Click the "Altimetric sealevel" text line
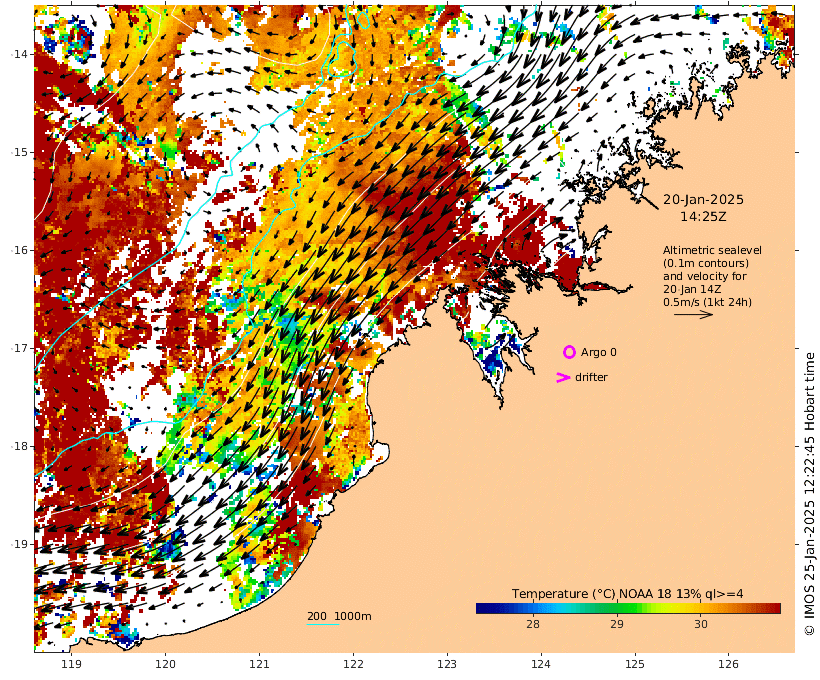Screen dimensions: 820x680 tap(712, 250)
